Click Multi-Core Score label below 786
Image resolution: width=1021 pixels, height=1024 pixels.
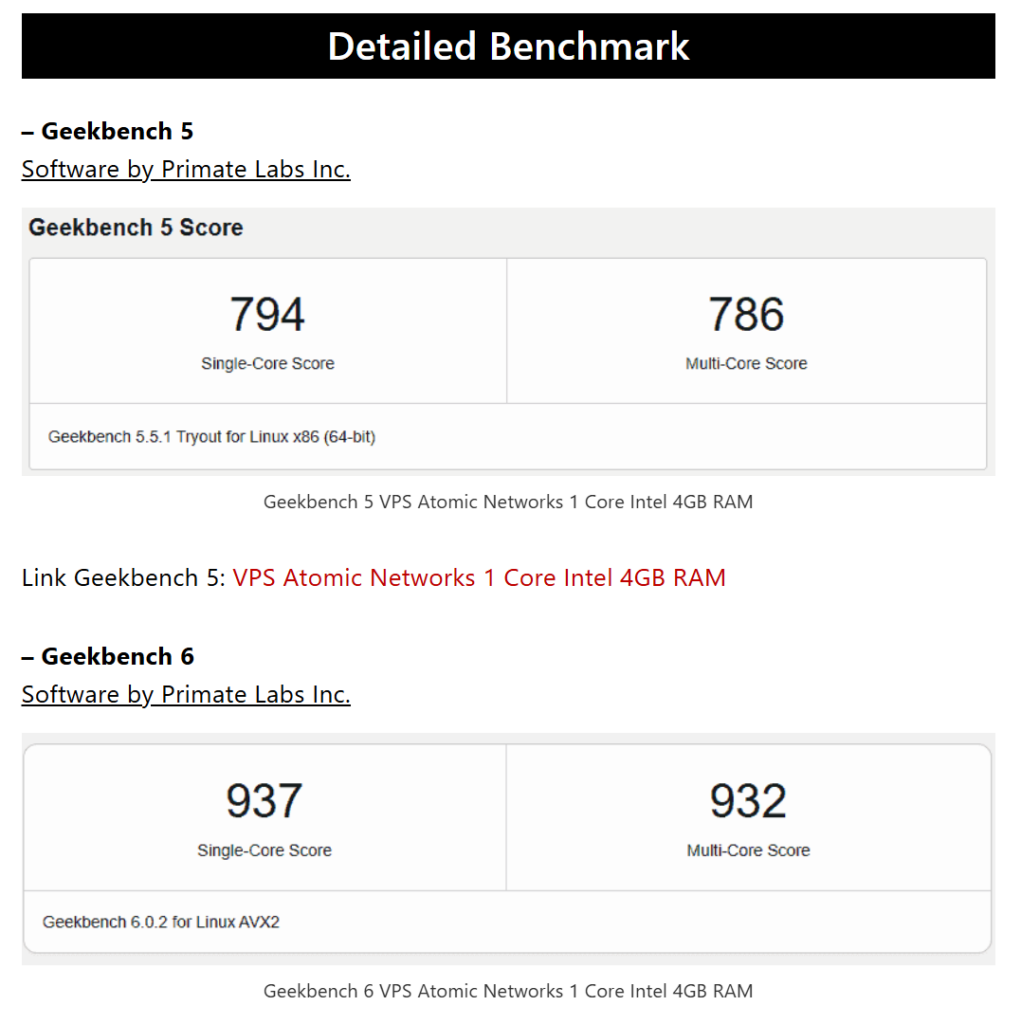[746, 364]
